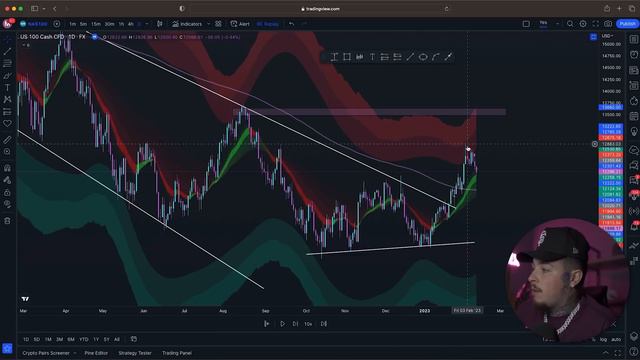Select the trend line tool in left sidebar
This screenshot has width=640, height=360.
[7, 51]
